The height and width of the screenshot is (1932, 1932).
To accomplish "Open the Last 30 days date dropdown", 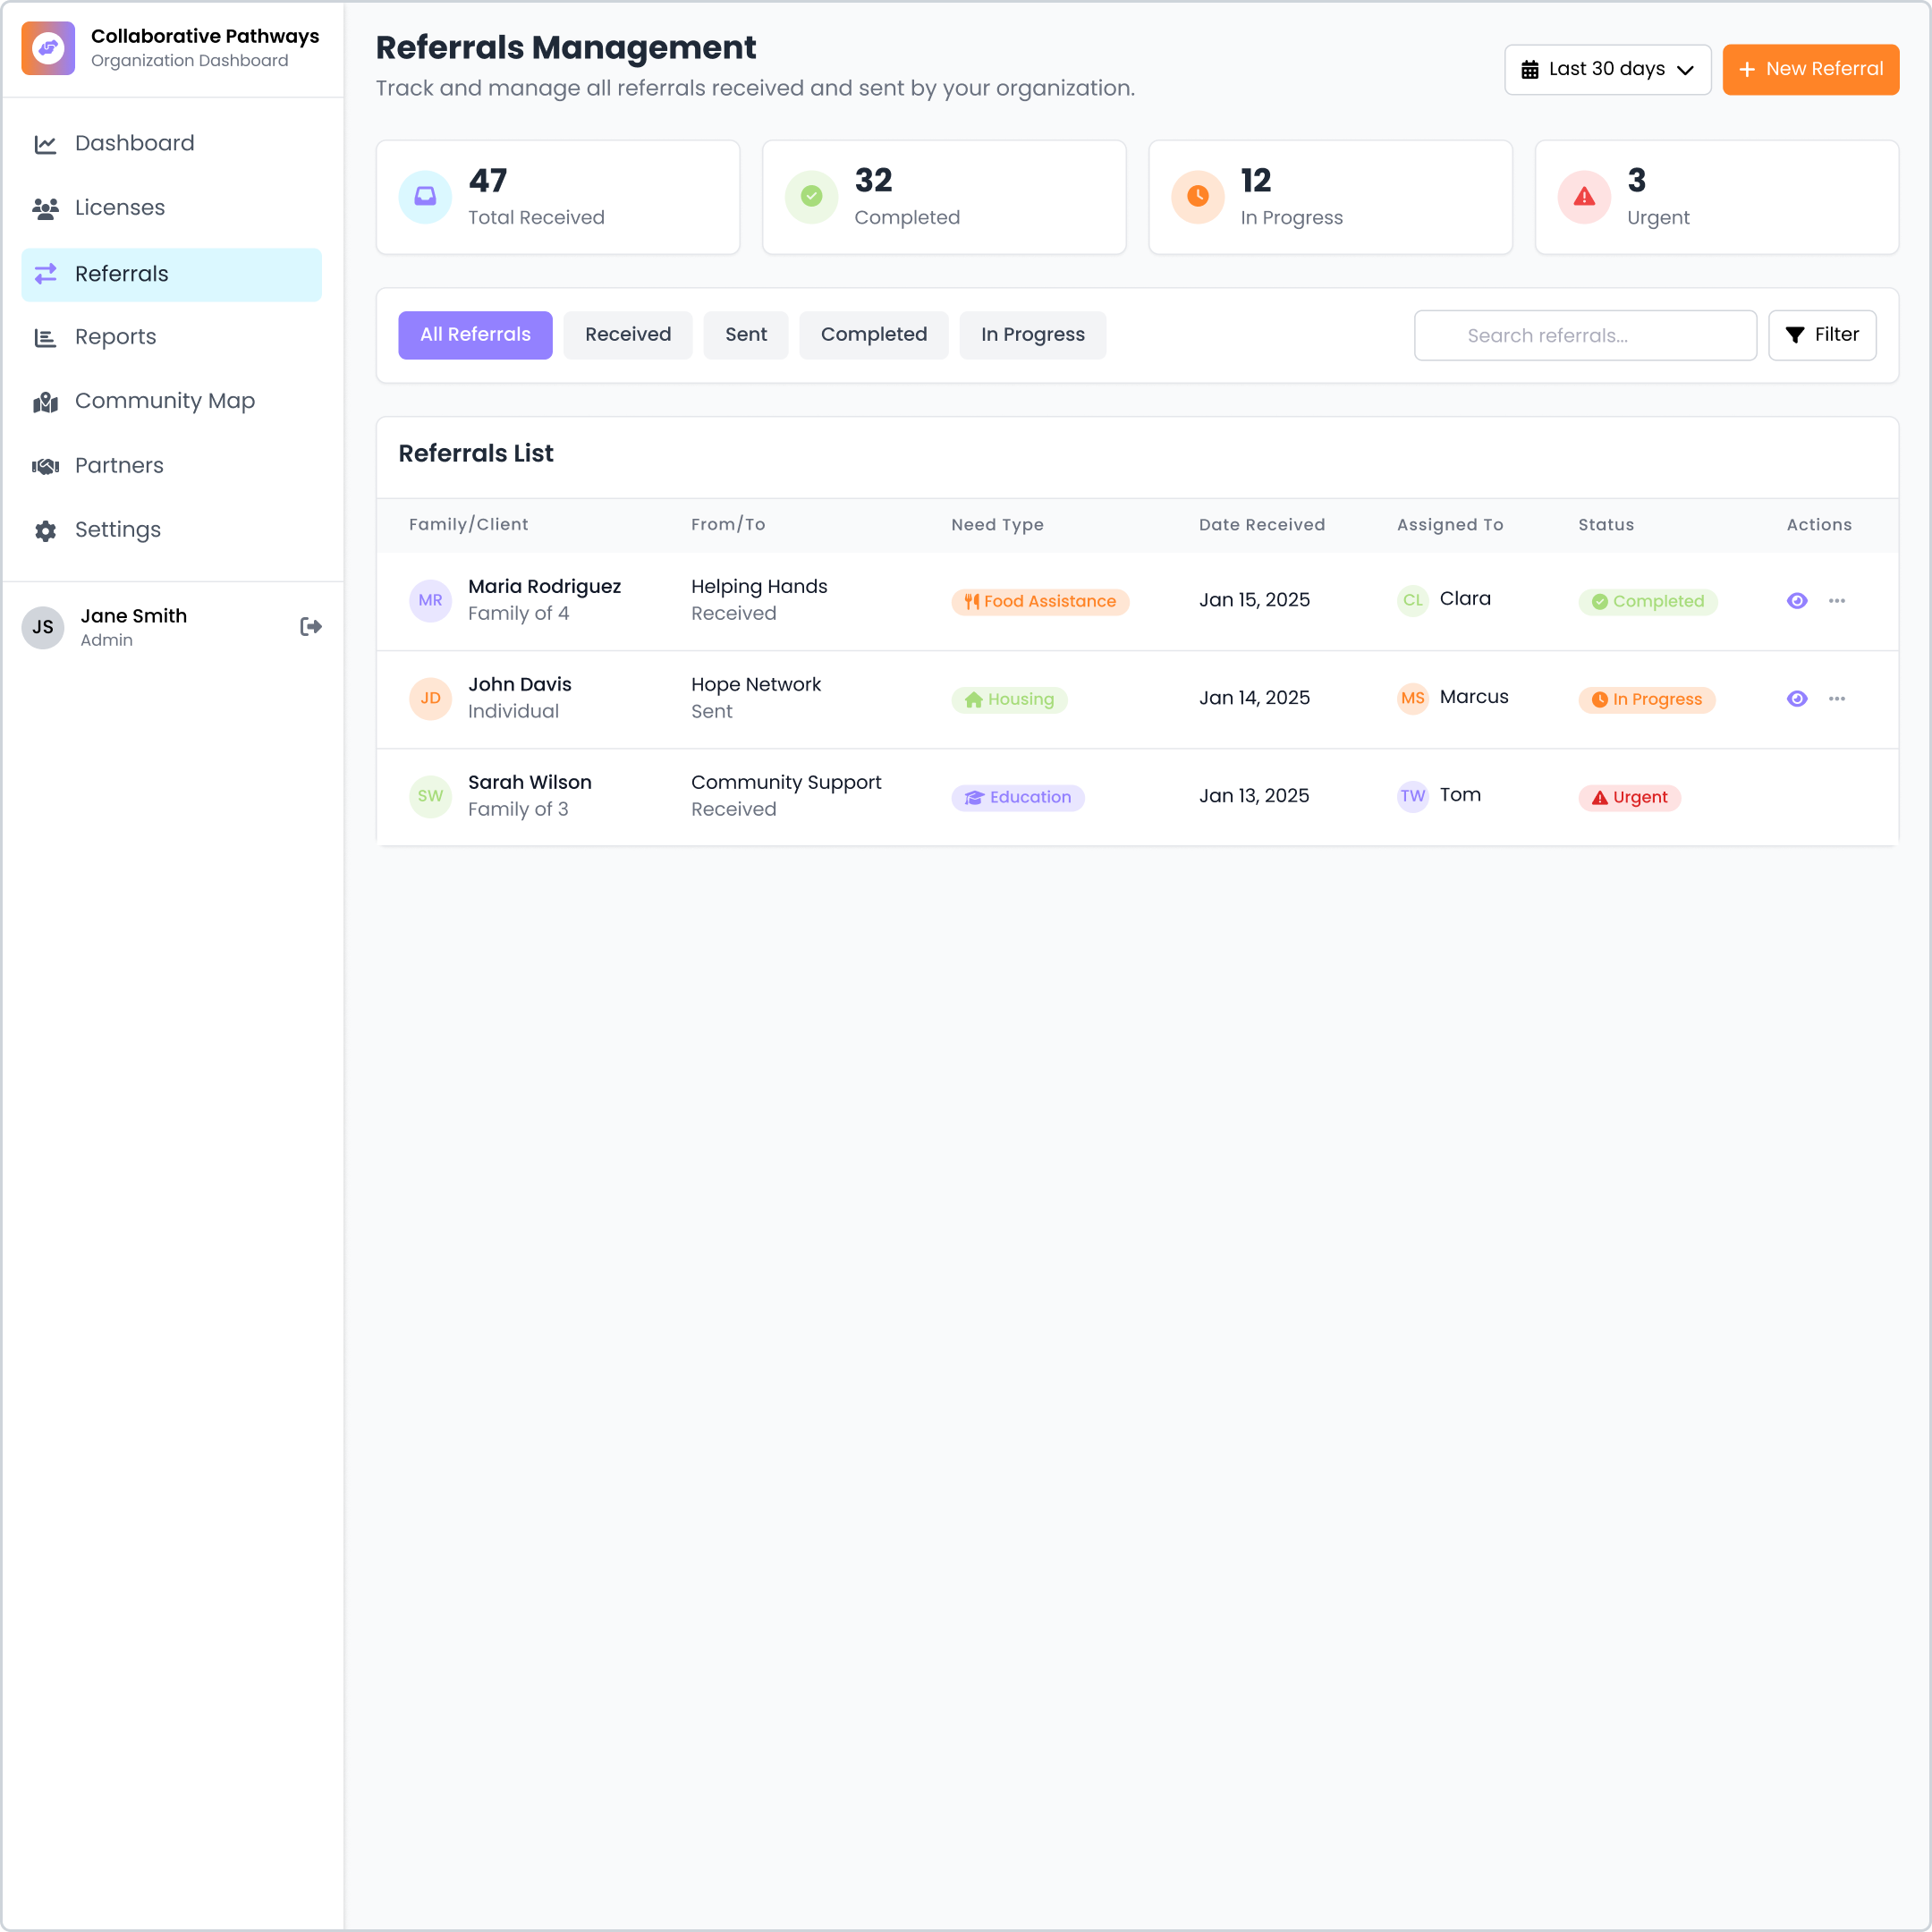I will coord(1607,69).
